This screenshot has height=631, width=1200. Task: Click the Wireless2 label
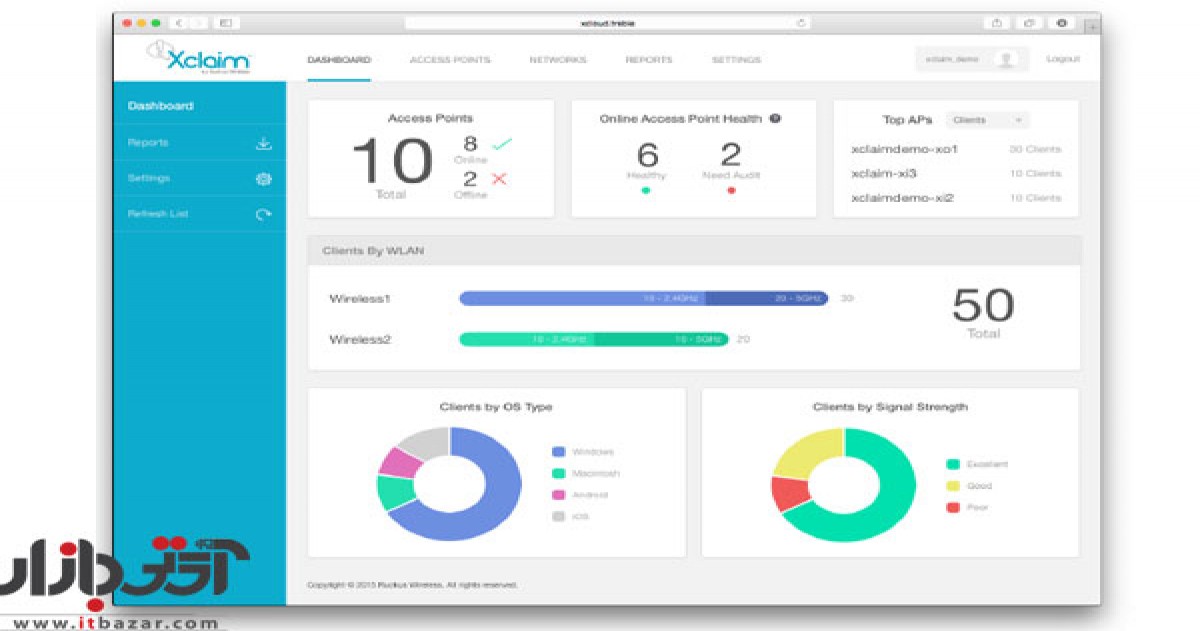coord(360,340)
